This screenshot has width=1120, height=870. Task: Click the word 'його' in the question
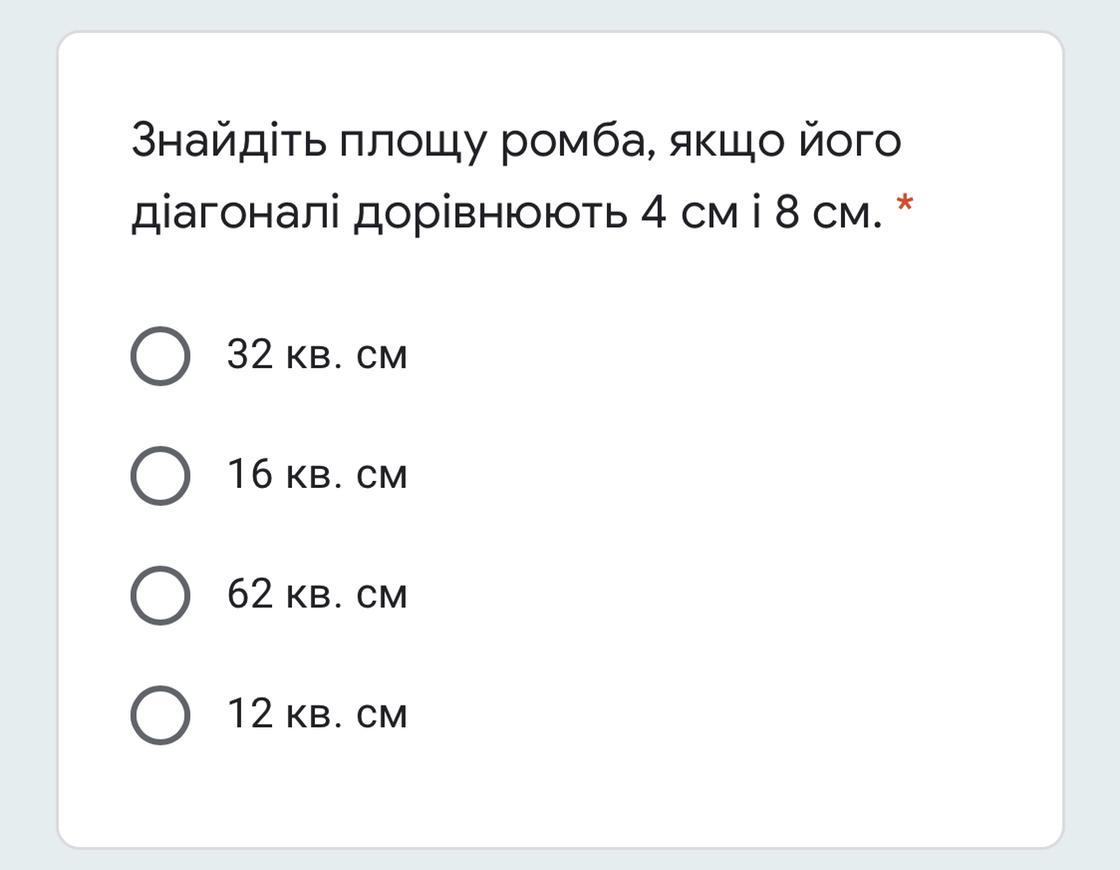click(850, 141)
